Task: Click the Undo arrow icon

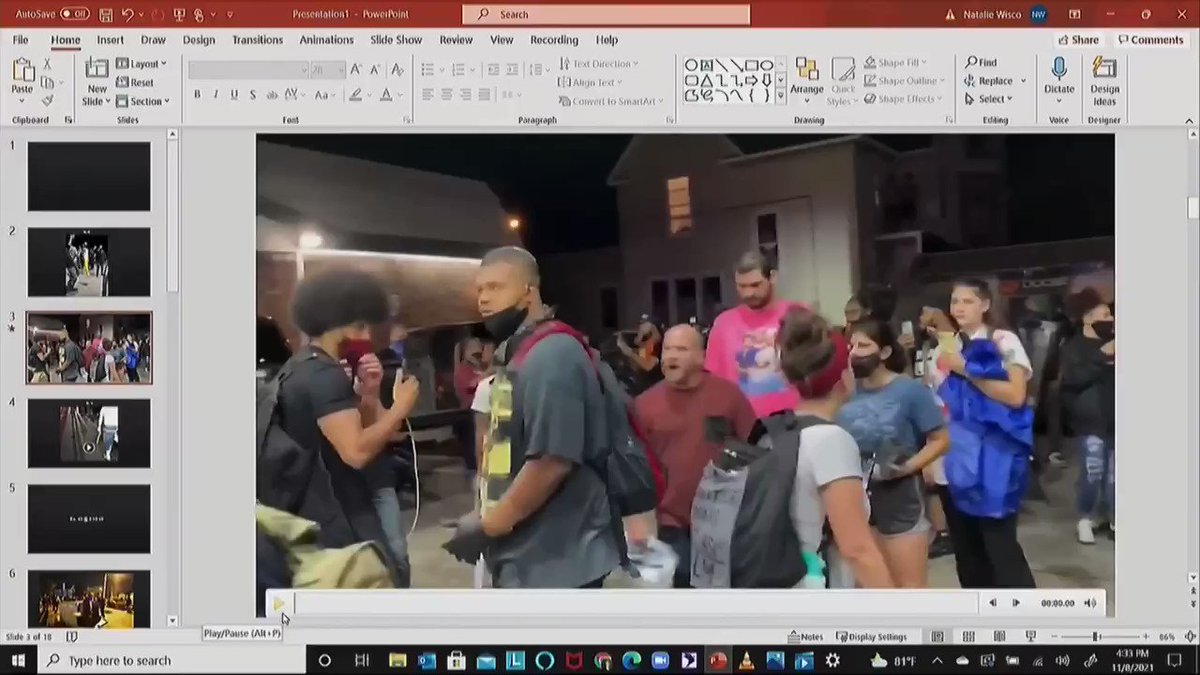Action: (128, 15)
